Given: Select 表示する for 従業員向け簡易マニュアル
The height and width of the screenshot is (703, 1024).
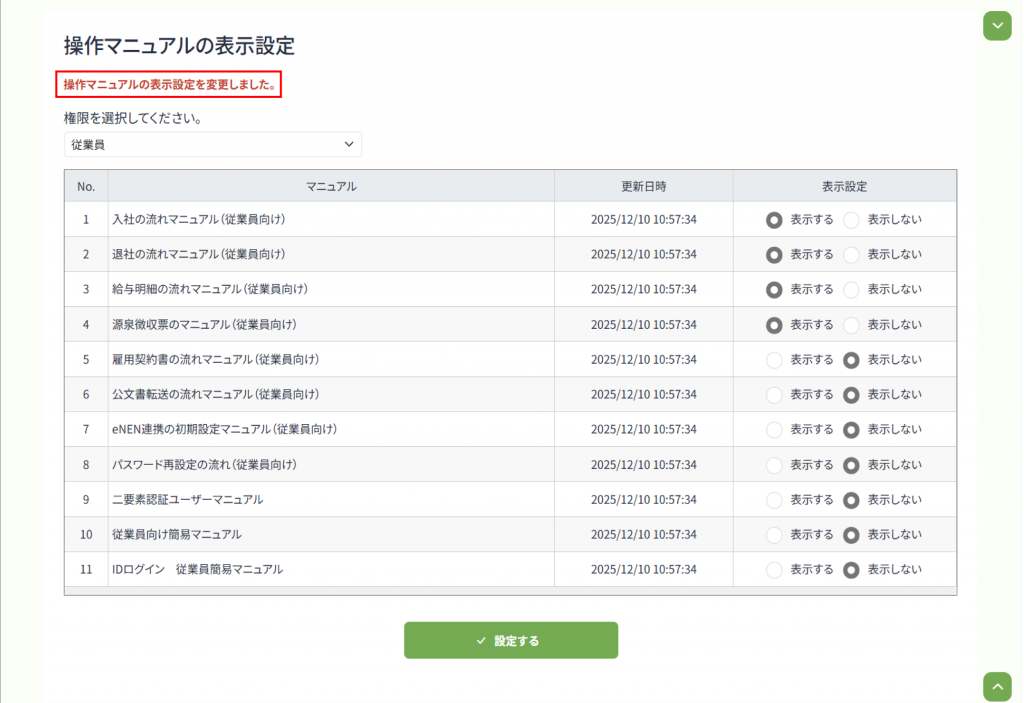Looking at the screenshot, I should (x=774, y=535).
